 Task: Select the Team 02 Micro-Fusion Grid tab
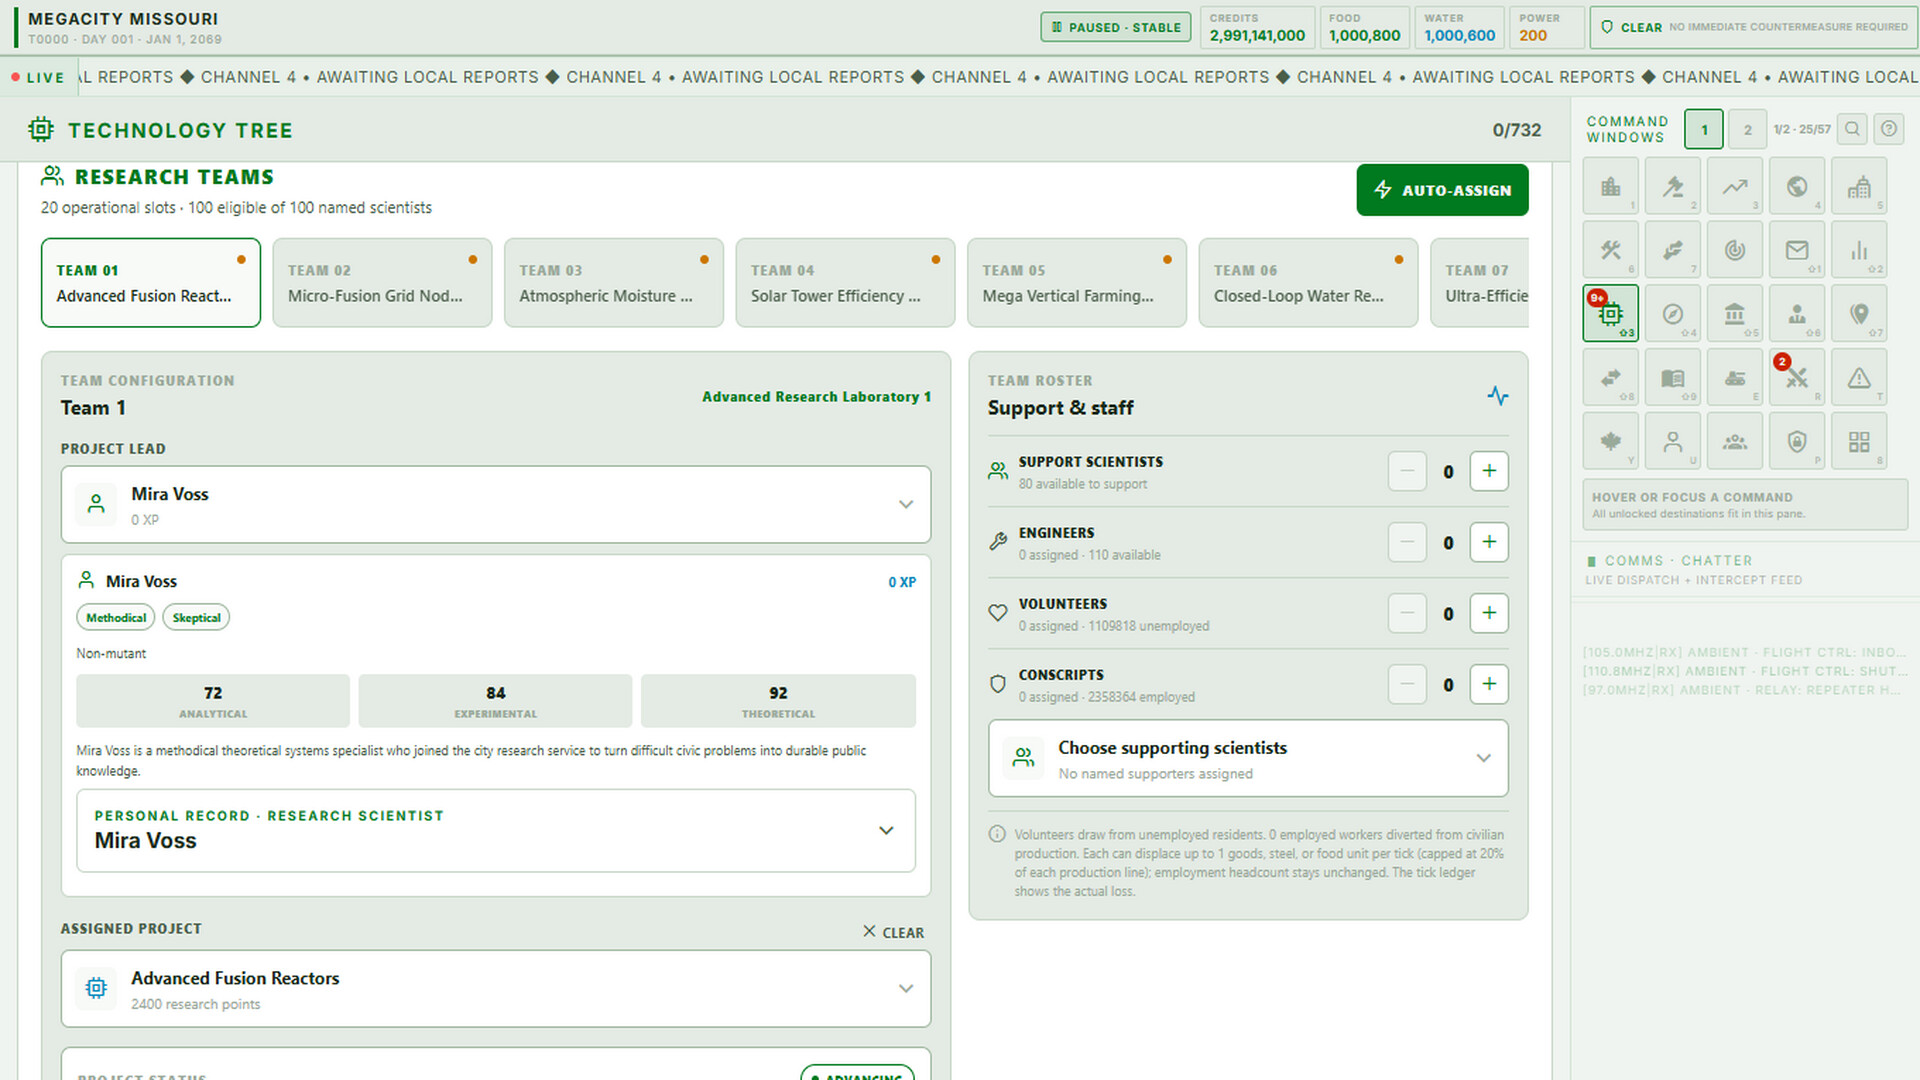(382, 283)
